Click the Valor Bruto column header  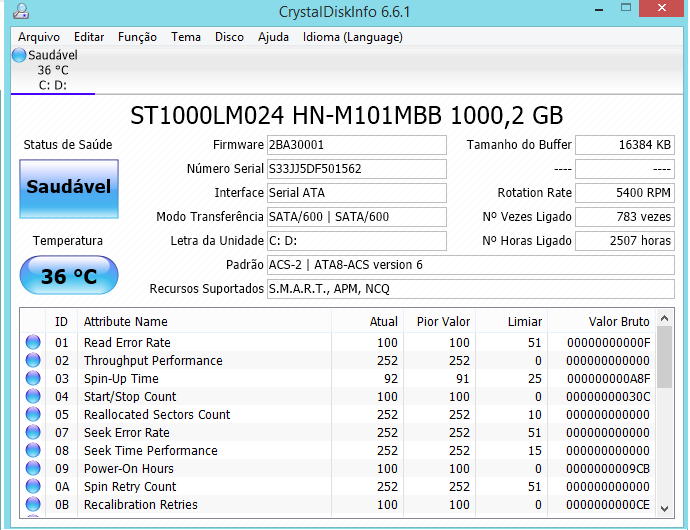[602, 322]
